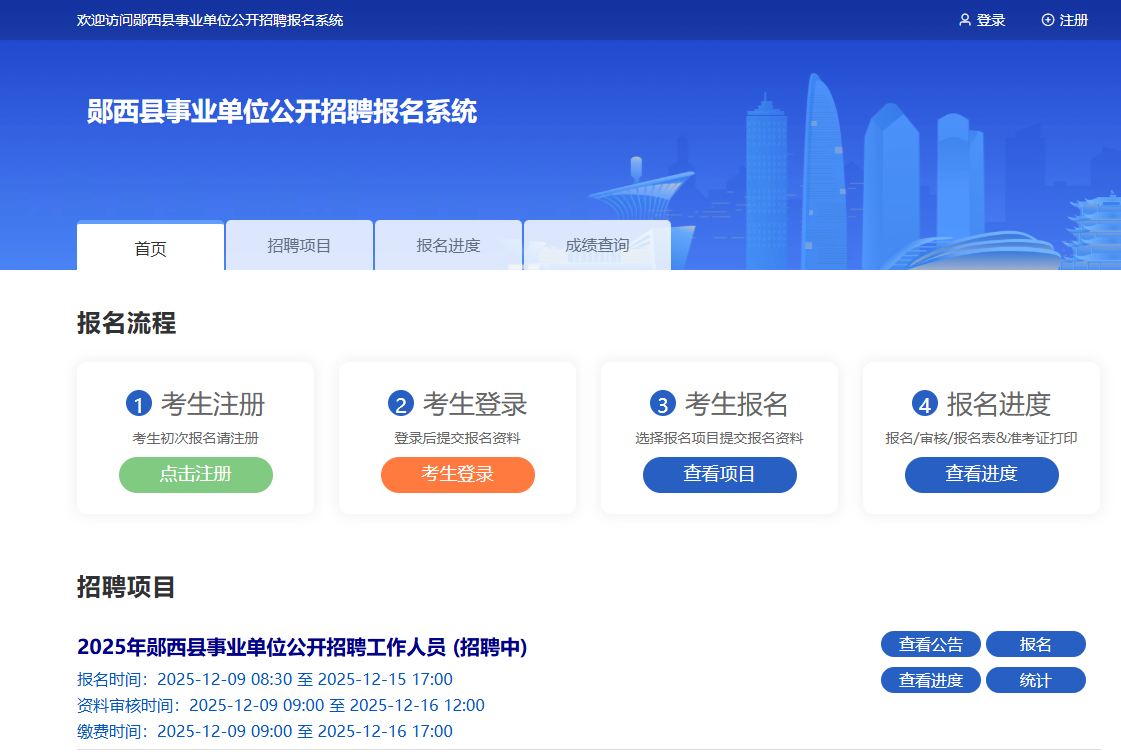Click the blue 查看项目 button

(719, 474)
